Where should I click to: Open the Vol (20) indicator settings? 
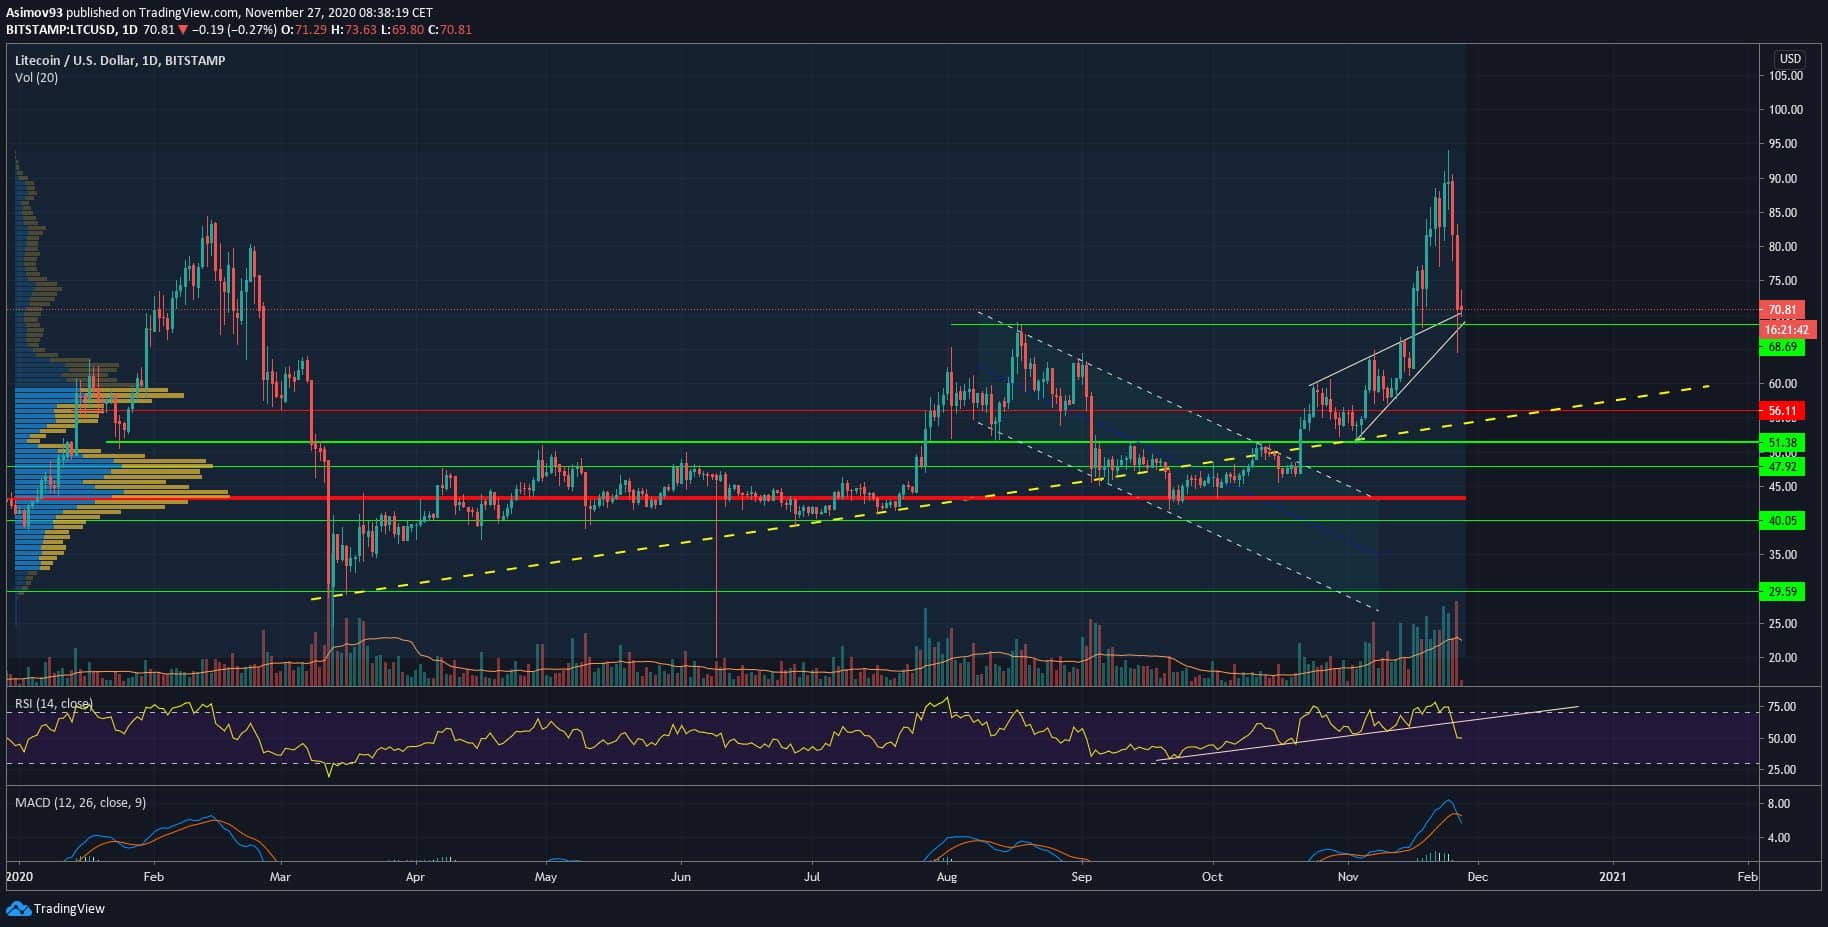(36, 78)
